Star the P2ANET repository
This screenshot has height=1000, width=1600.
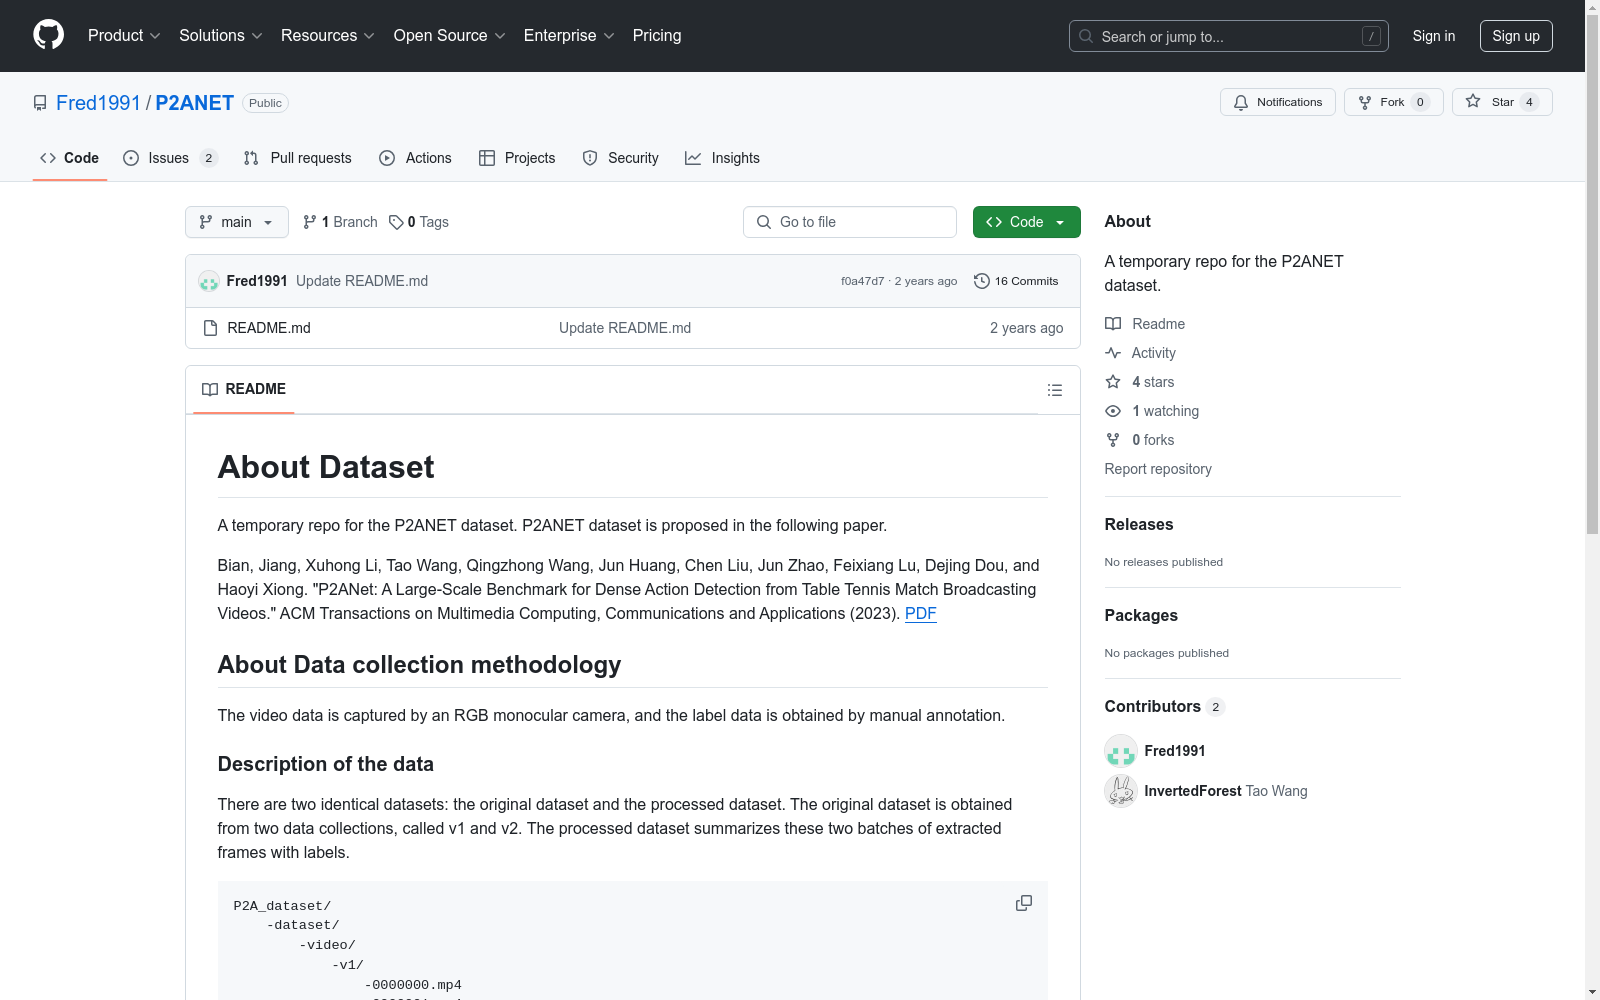click(x=1502, y=102)
